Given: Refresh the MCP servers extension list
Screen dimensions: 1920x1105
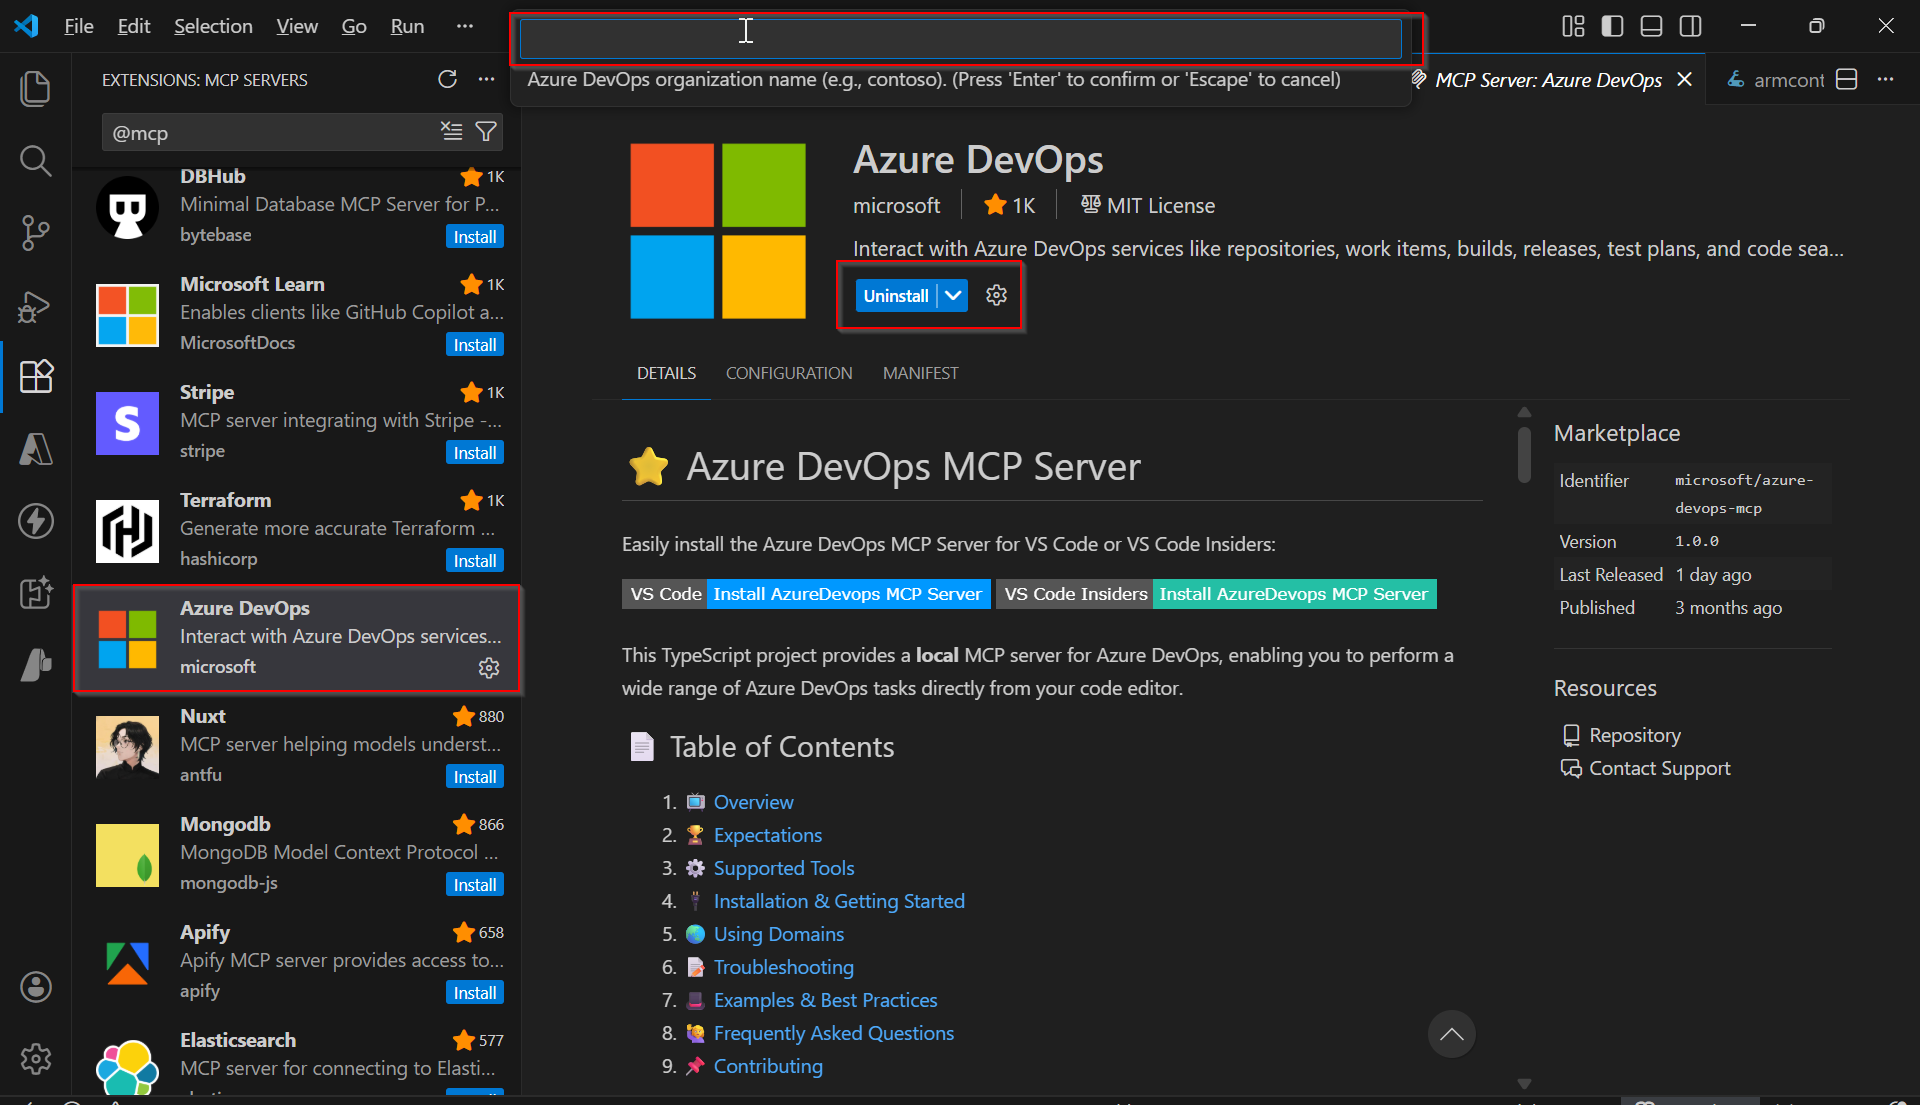Looking at the screenshot, I should point(447,79).
